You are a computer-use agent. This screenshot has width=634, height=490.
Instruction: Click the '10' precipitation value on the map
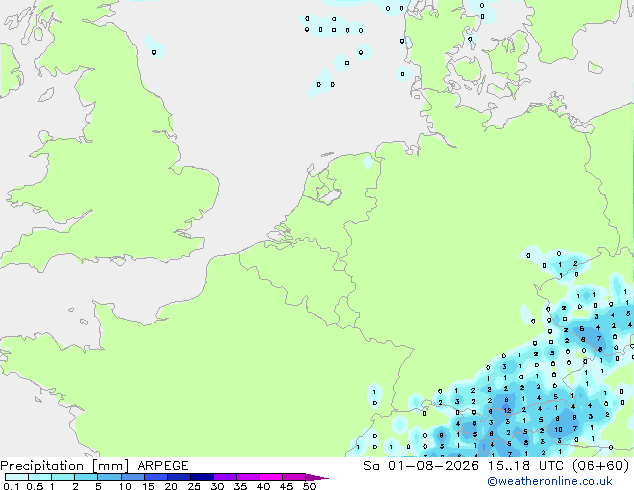pos(558,429)
